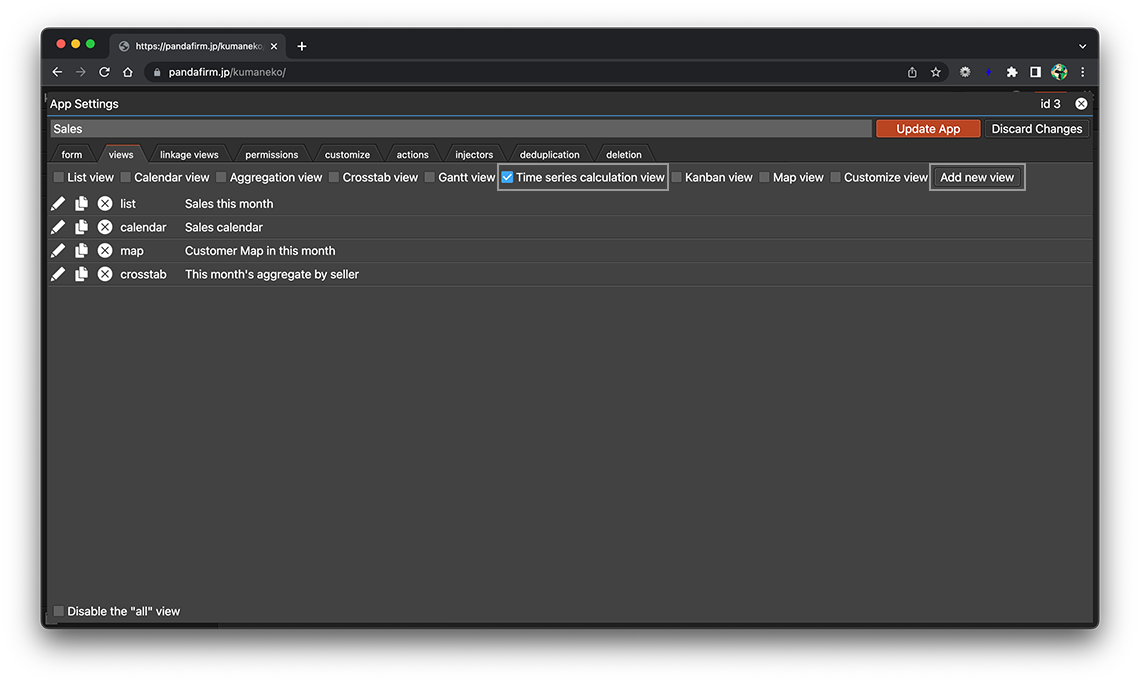Switch to the permissions tab
The height and width of the screenshot is (683, 1140).
click(271, 155)
